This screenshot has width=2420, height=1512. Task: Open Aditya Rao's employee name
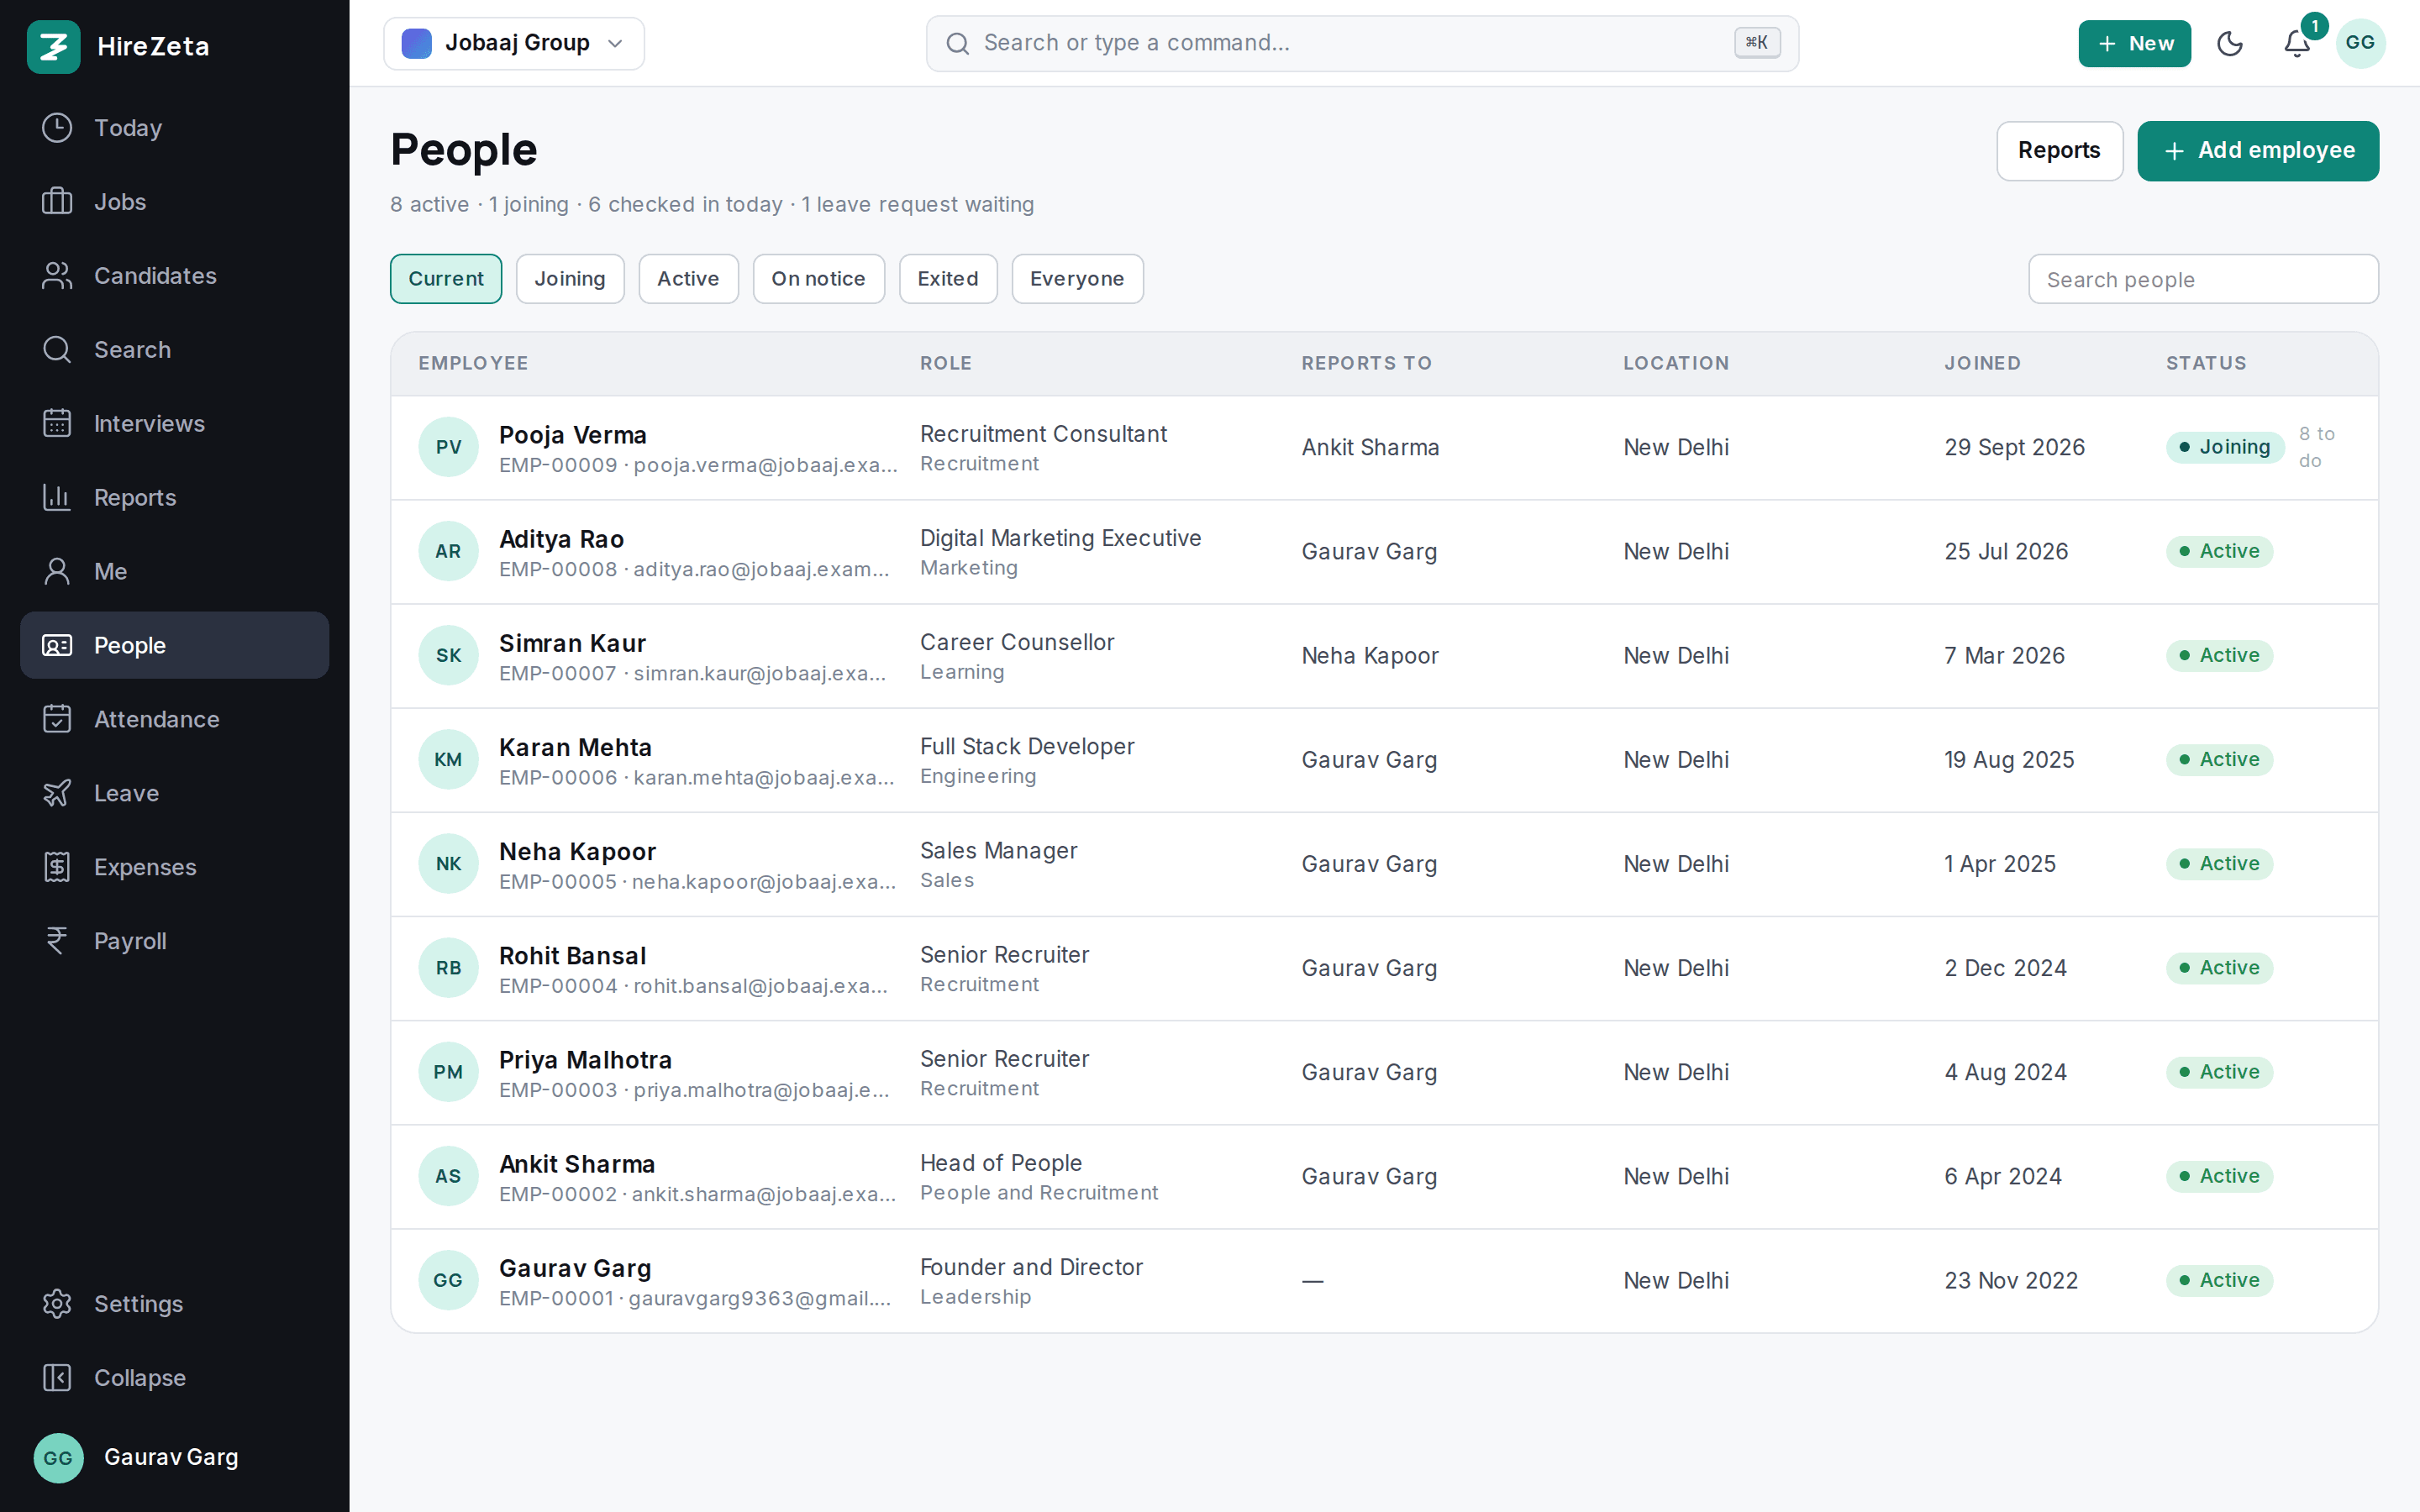coord(561,539)
